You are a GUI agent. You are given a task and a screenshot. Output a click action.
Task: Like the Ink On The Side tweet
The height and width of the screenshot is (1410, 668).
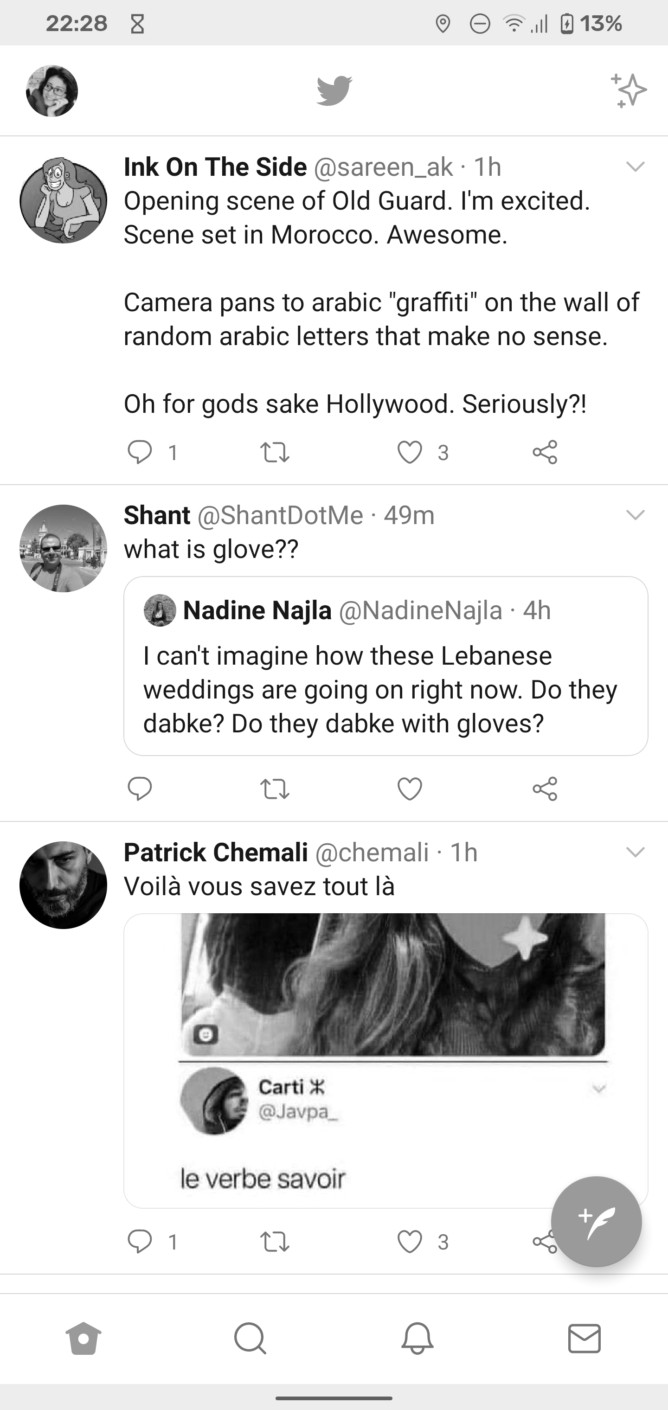coord(410,453)
